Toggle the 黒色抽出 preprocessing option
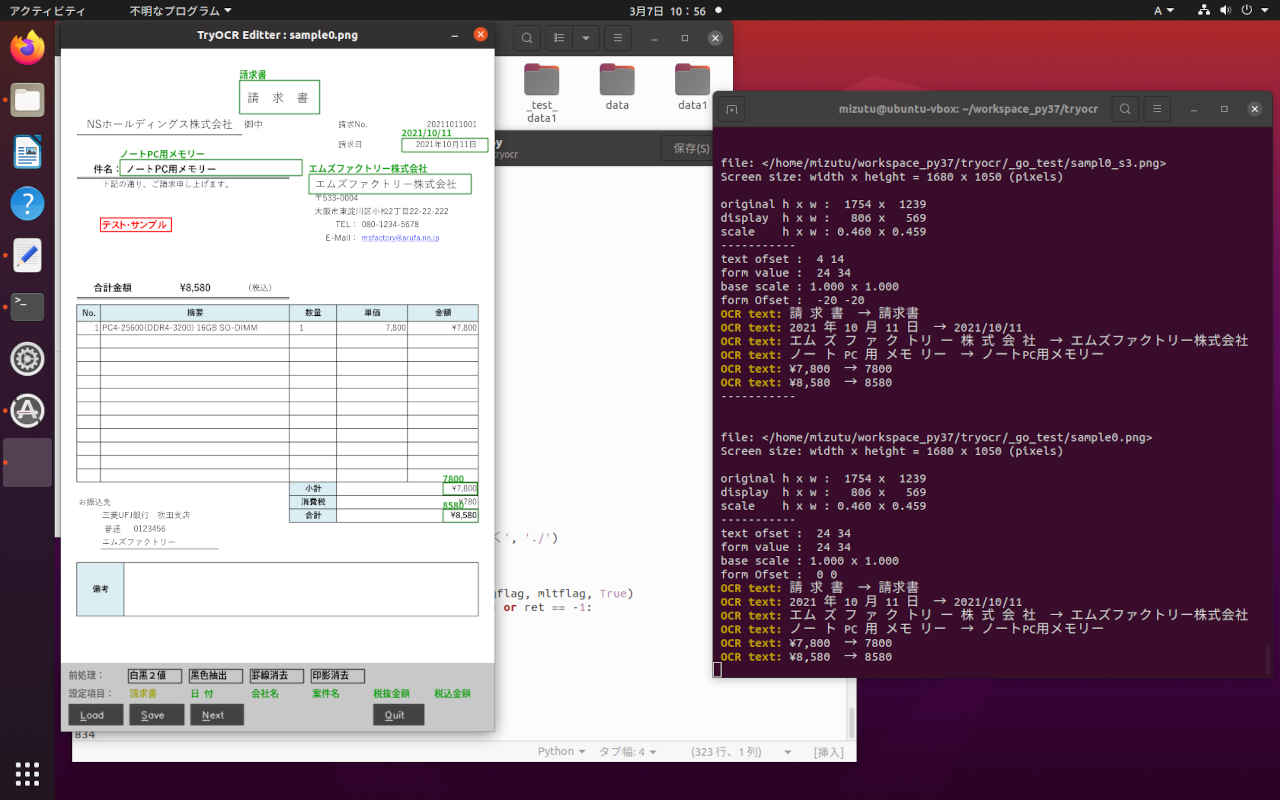 pyautogui.click(x=215, y=676)
